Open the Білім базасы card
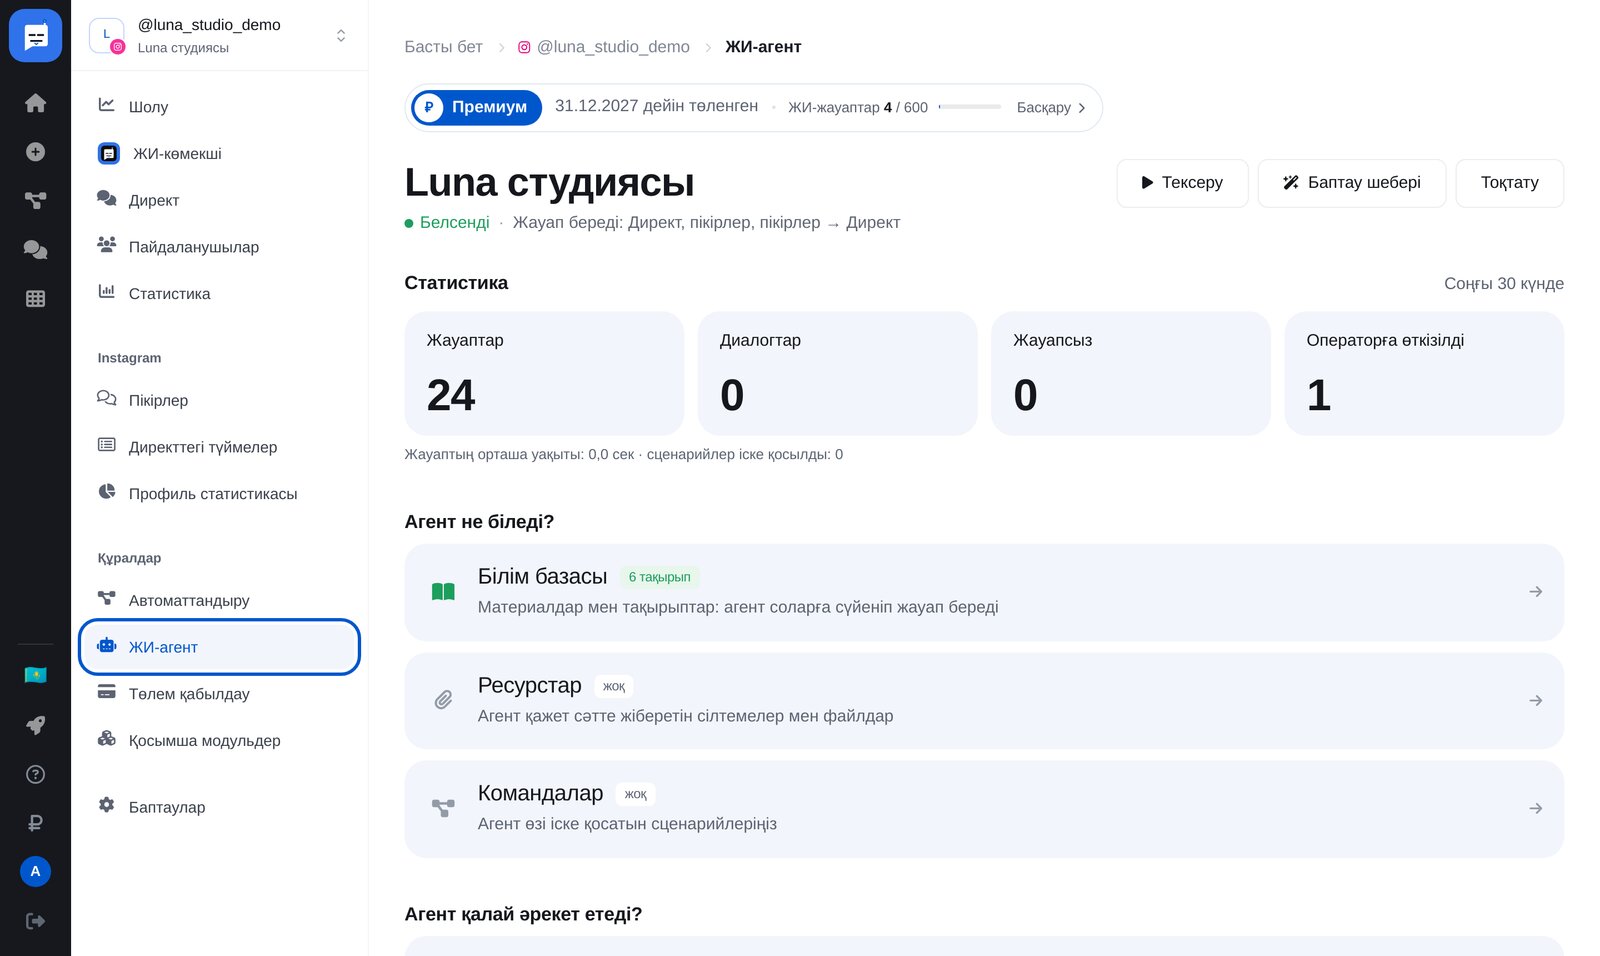Image resolution: width=1600 pixels, height=956 pixels. 984,592
